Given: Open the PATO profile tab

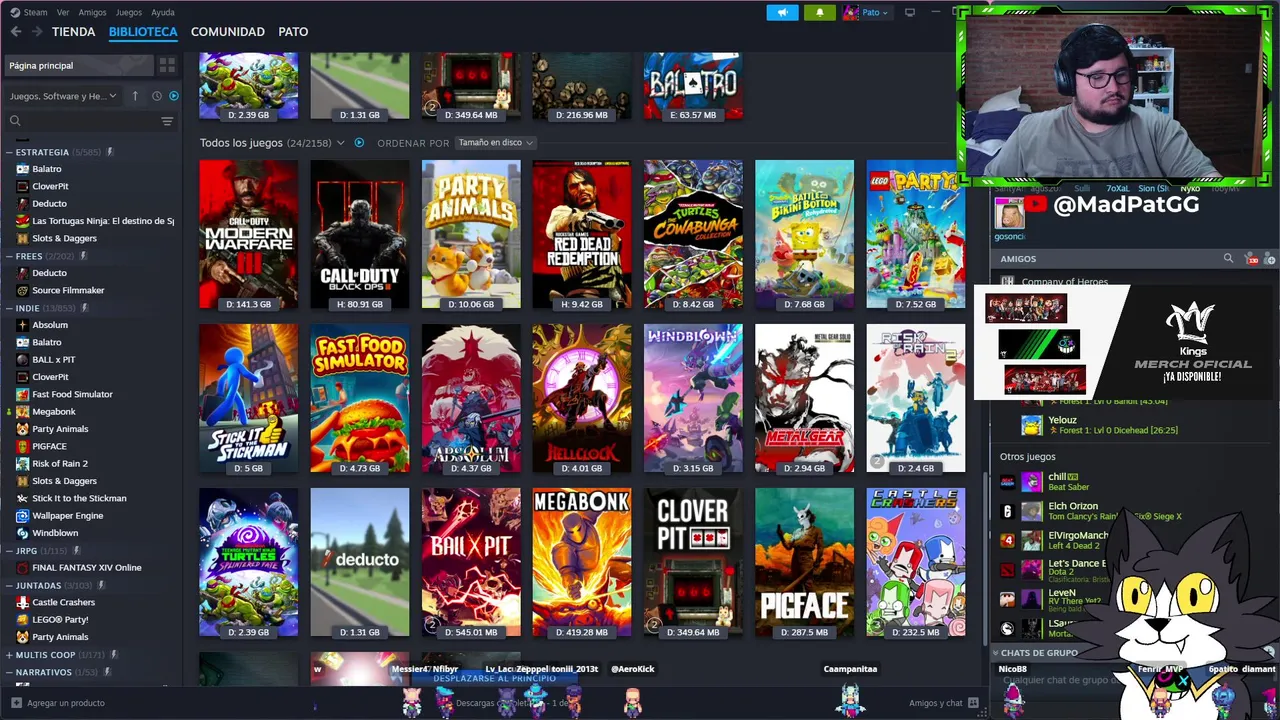Looking at the screenshot, I should coord(293,32).
